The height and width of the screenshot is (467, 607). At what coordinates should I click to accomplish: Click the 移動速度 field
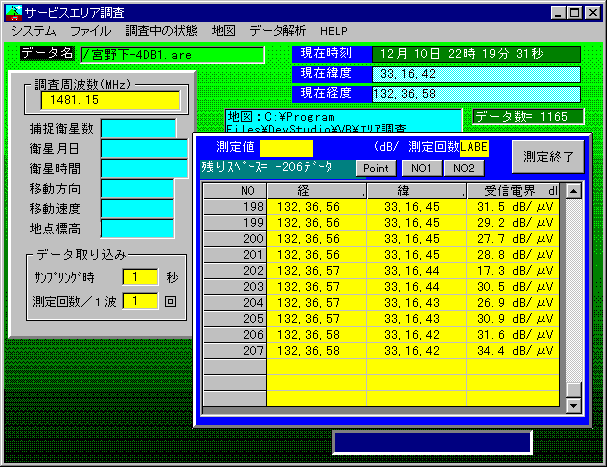137,209
